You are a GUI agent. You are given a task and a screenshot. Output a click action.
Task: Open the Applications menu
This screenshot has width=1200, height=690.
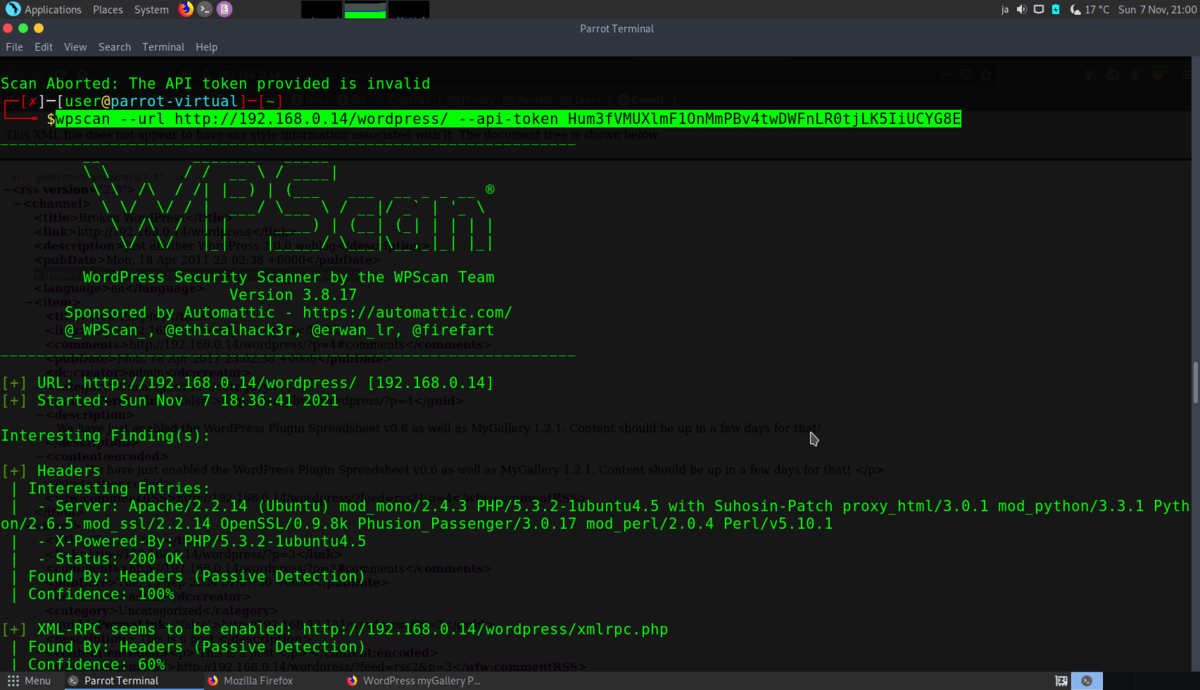click(53, 9)
